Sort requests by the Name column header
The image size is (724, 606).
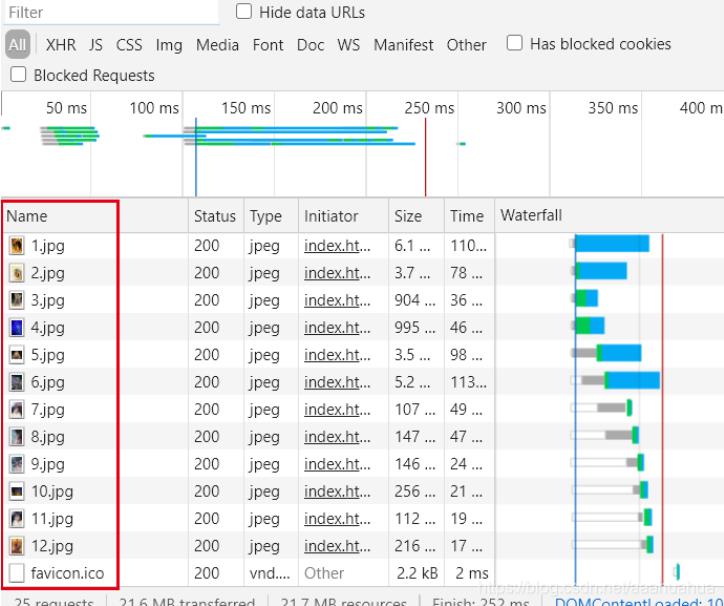tap(26, 216)
